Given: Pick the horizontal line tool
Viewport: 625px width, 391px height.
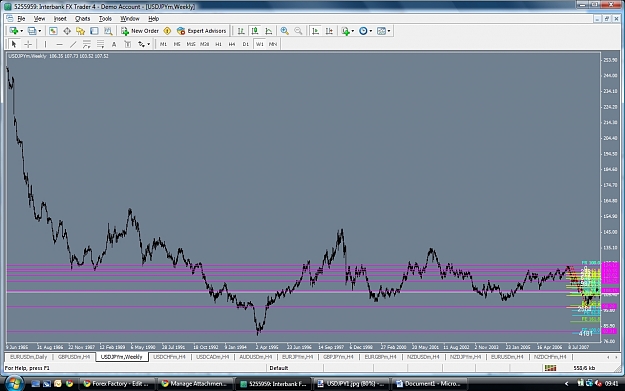Looking at the screenshot, I should pos(59,44).
